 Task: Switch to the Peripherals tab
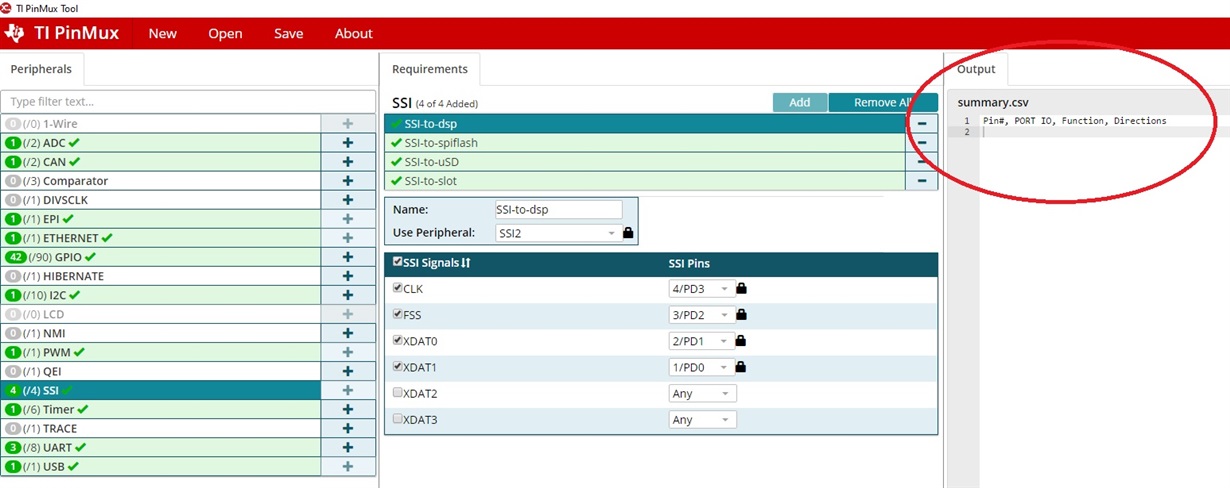[x=41, y=69]
